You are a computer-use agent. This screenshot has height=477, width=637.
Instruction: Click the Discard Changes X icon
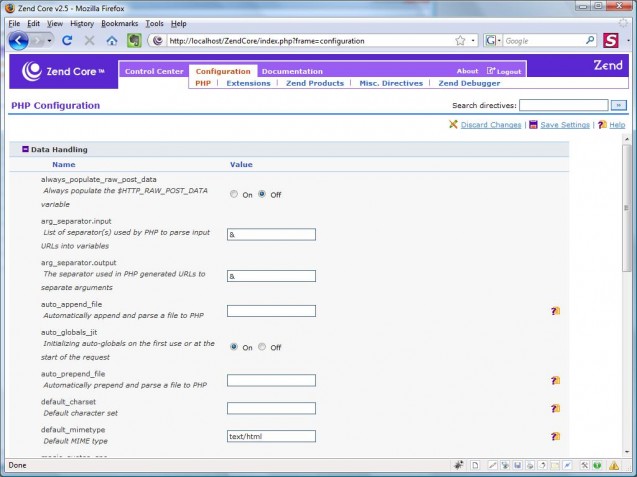tap(453, 124)
